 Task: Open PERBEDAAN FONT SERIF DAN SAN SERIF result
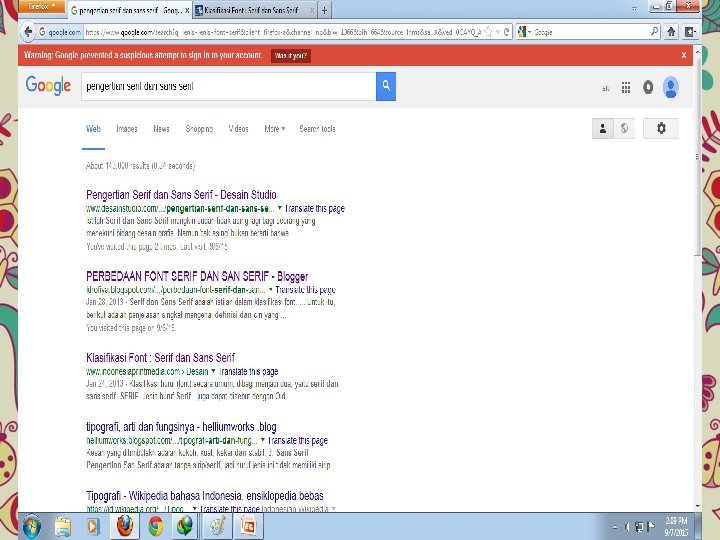[197, 276]
